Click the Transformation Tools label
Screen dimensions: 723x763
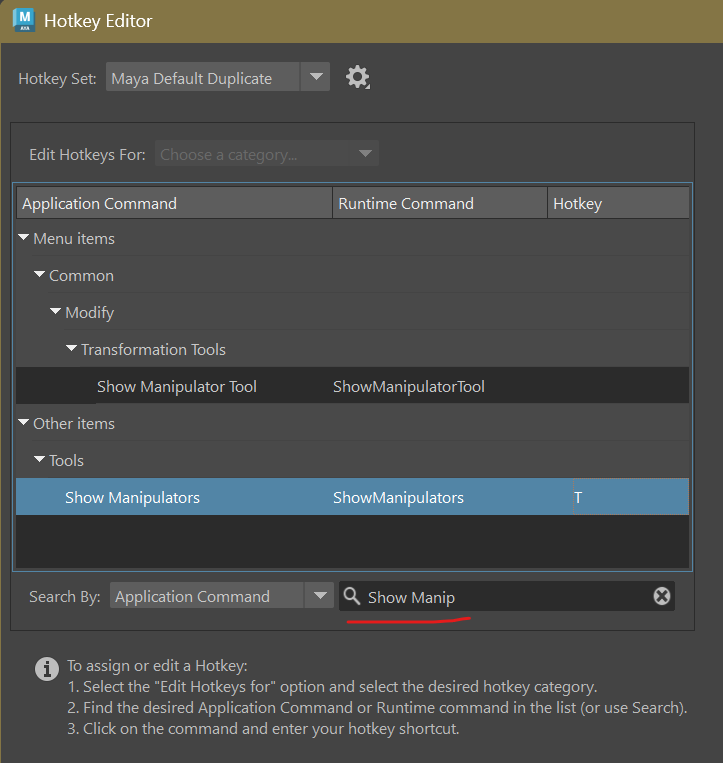(x=153, y=349)
